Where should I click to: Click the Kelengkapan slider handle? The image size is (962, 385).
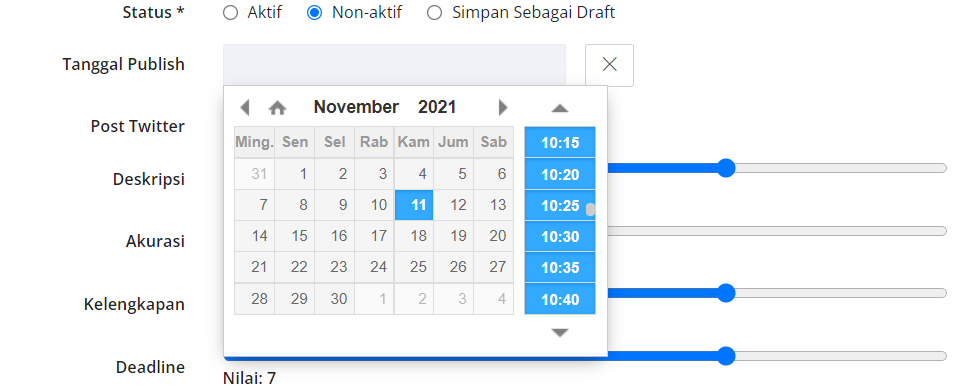726,293
